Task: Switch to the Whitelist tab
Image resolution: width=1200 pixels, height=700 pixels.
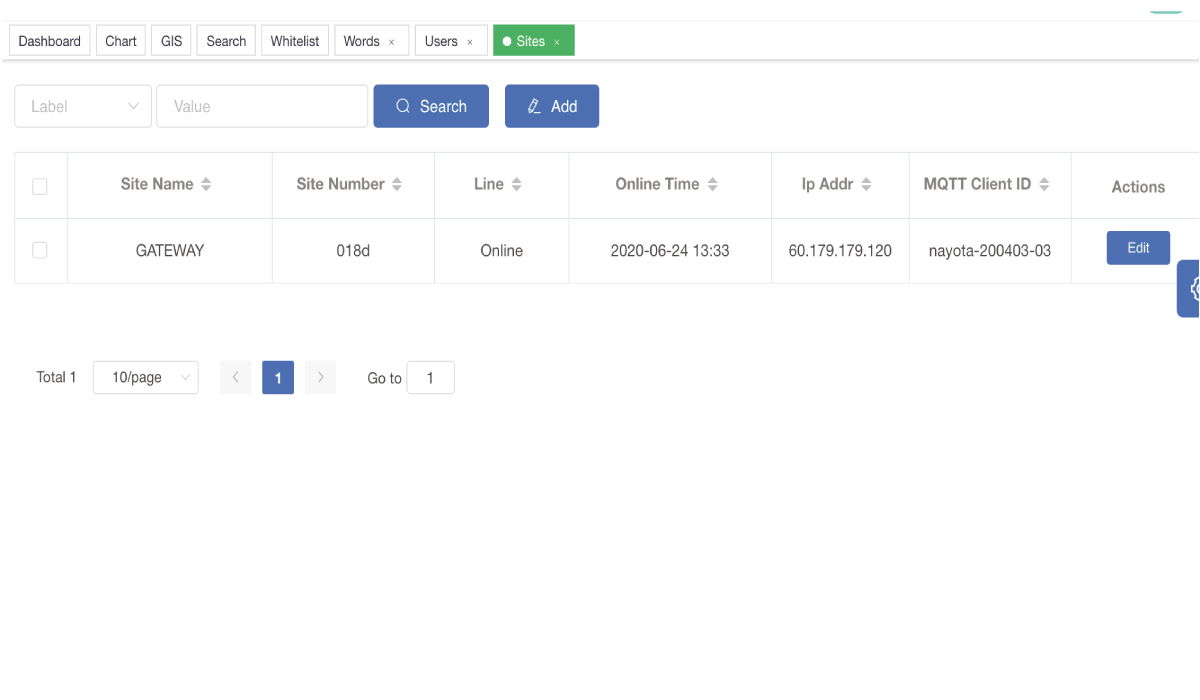Action: coord(295,41)
